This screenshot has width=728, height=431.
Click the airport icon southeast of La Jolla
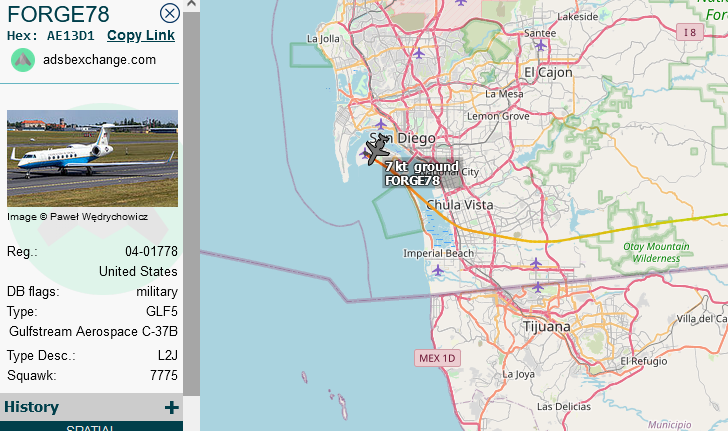(419, 53)
